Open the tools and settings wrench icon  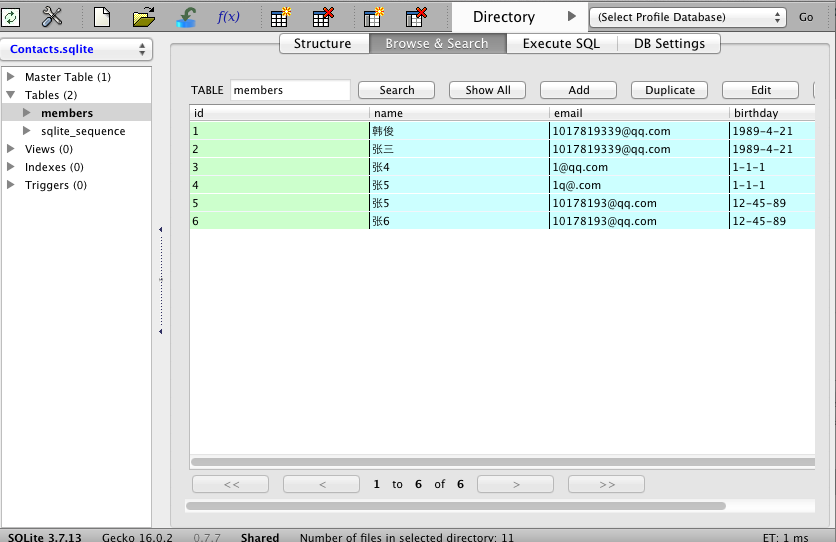click(52, 16)
